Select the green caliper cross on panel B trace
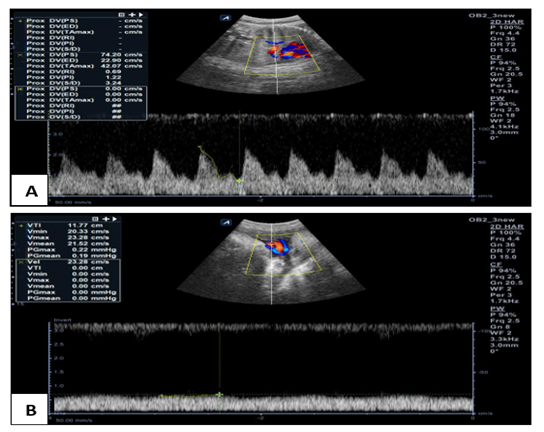The image size is (544, 432). (x=219, y=395)
